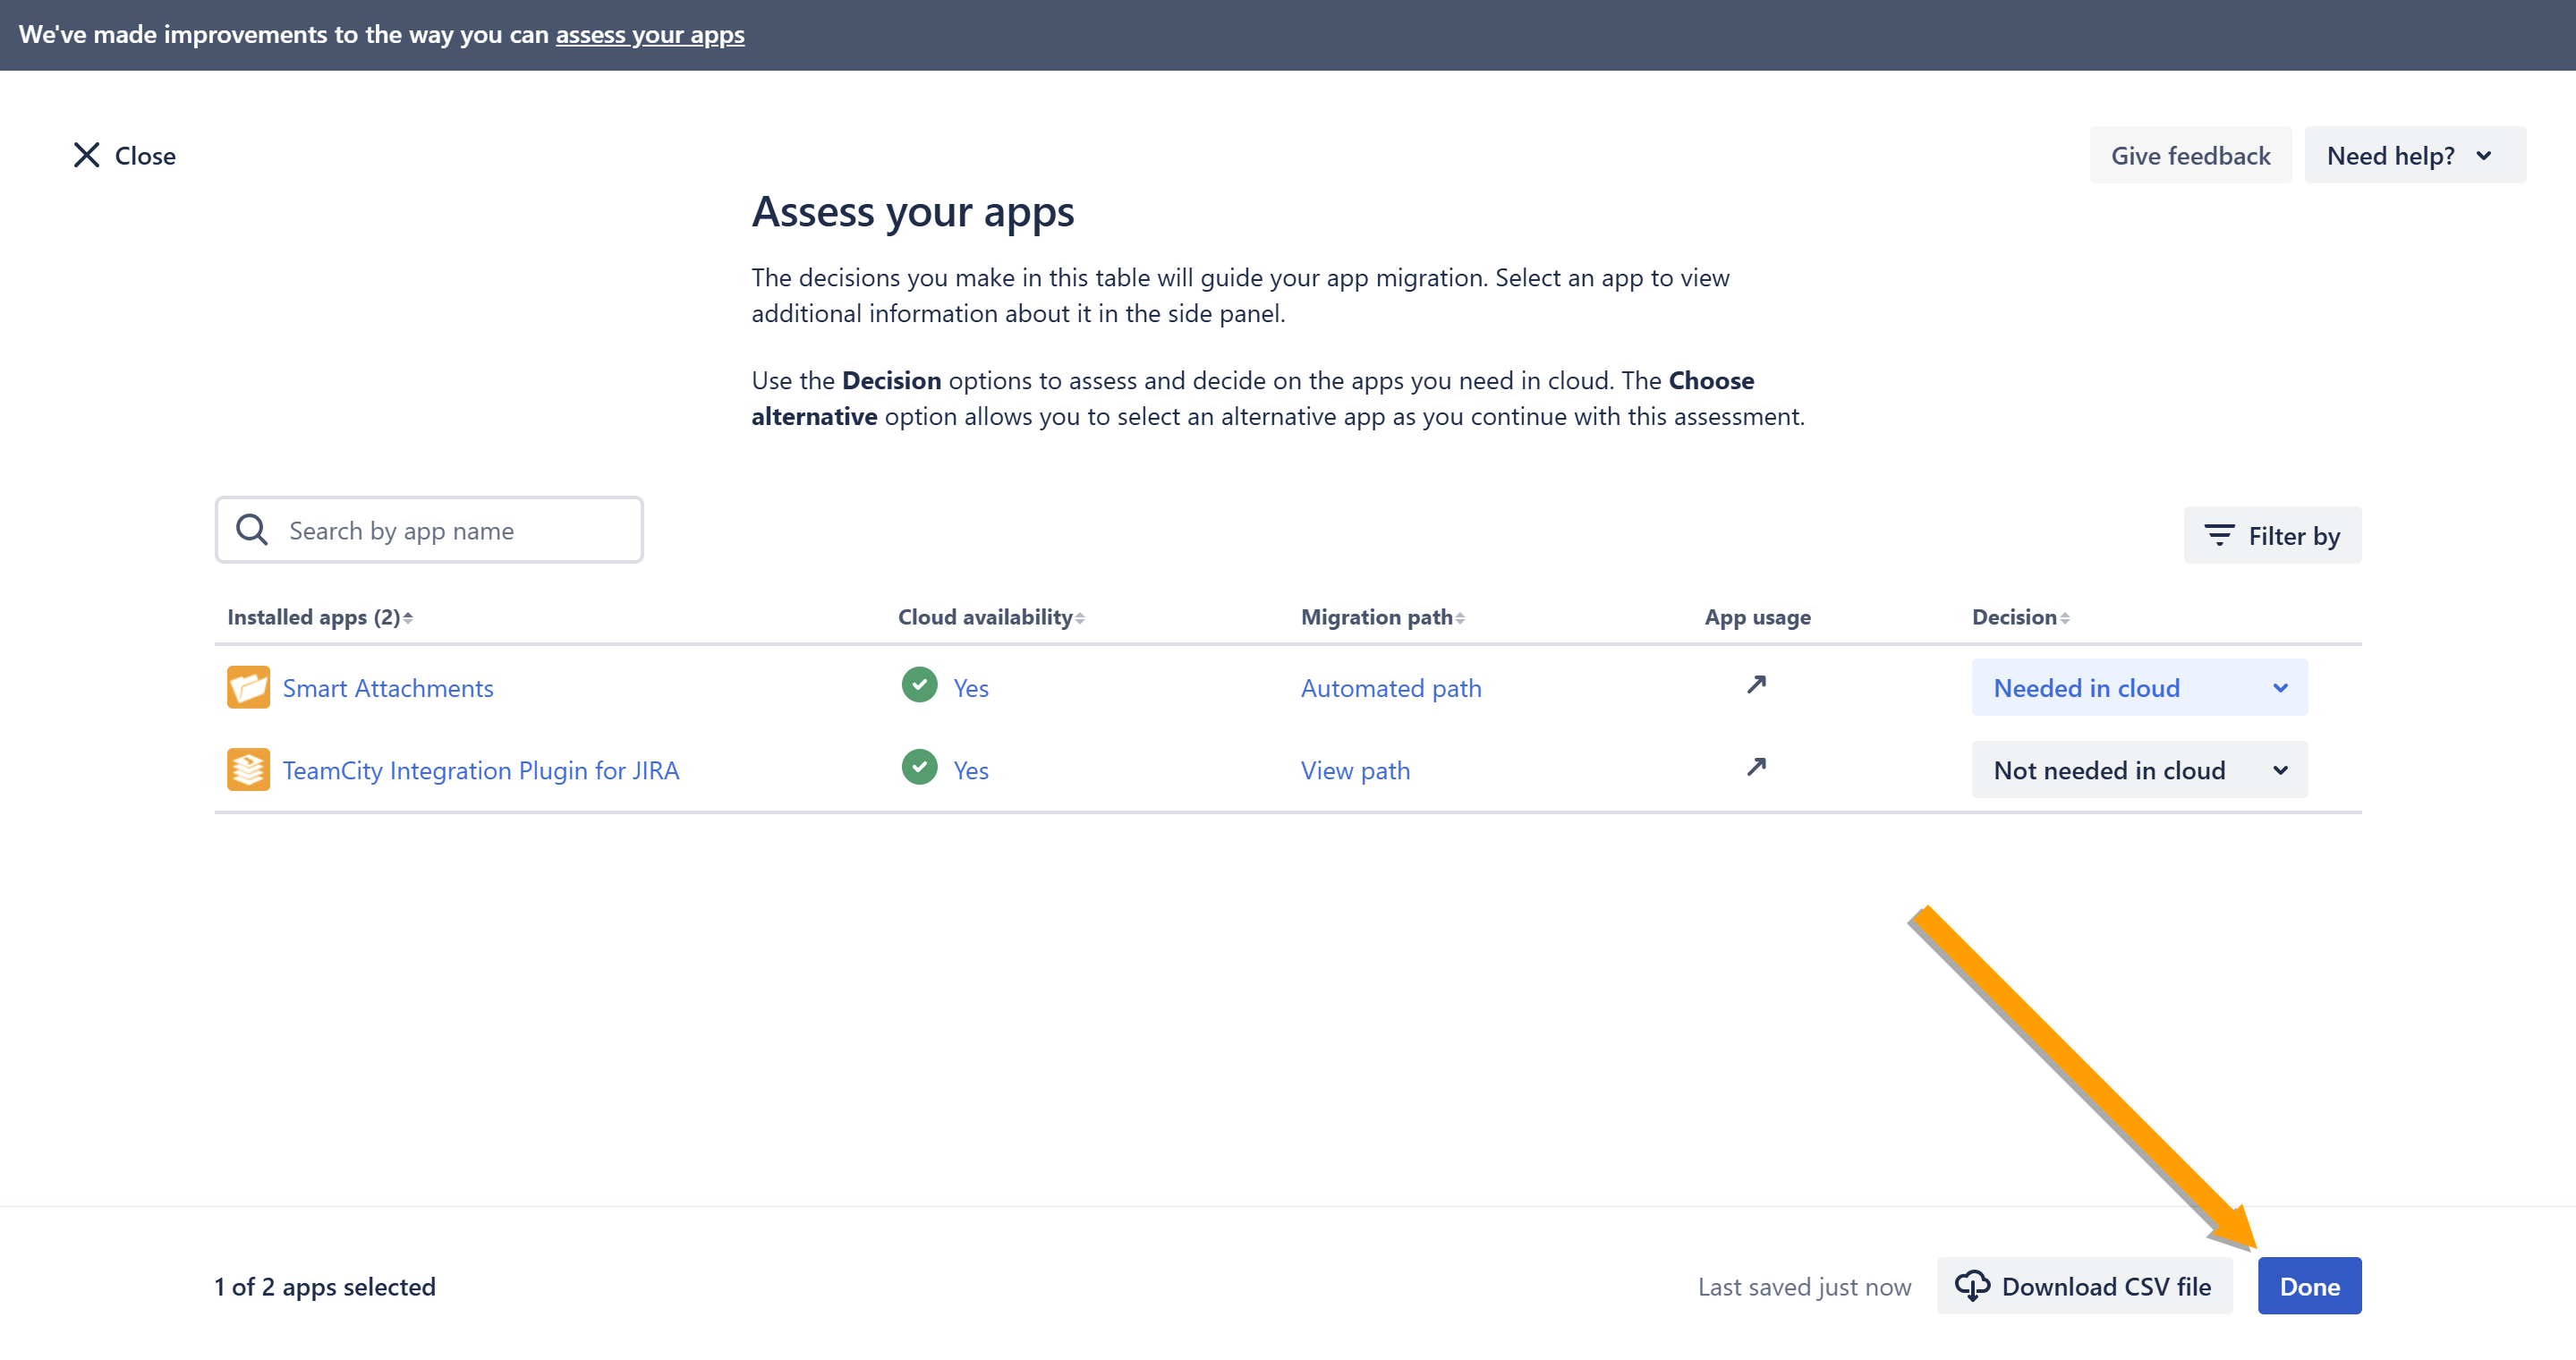Open Decision dropdown showing Needed in cloud
This screenshot has height=1360, width=2576.
pyautogui.click(x=2139, y=687)
